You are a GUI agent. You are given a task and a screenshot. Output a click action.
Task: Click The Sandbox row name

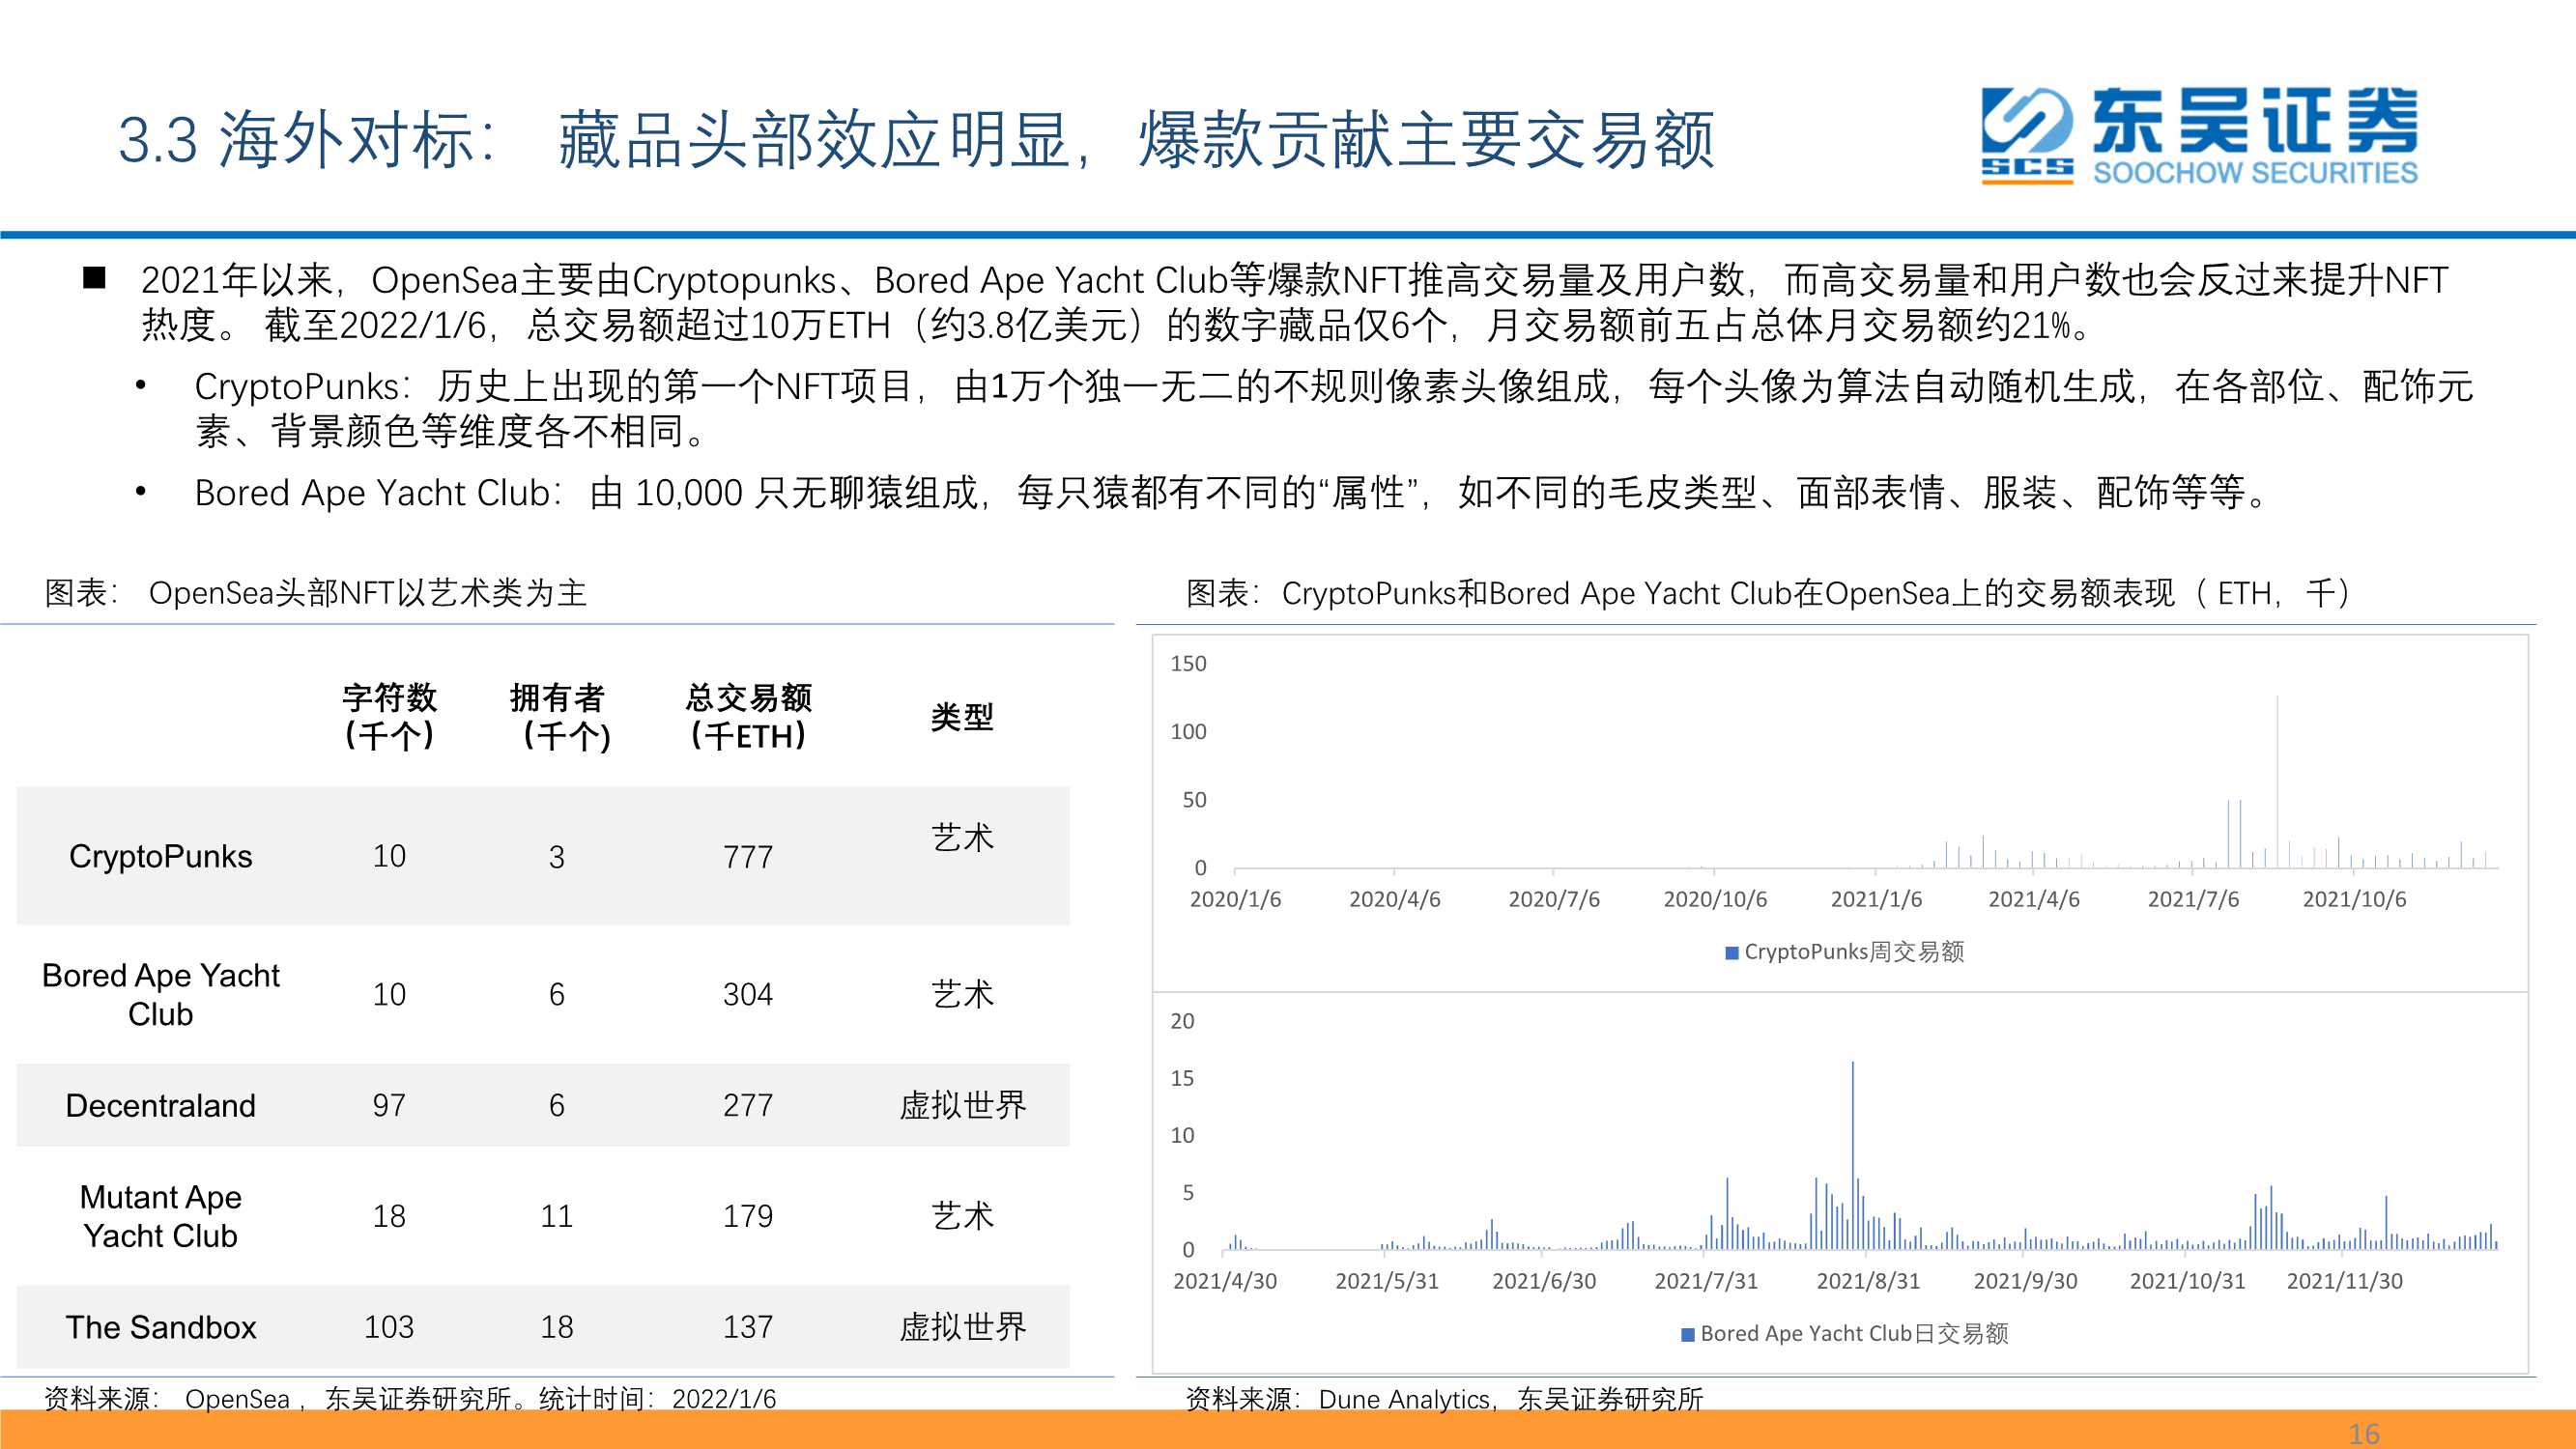pos(160,1327)
